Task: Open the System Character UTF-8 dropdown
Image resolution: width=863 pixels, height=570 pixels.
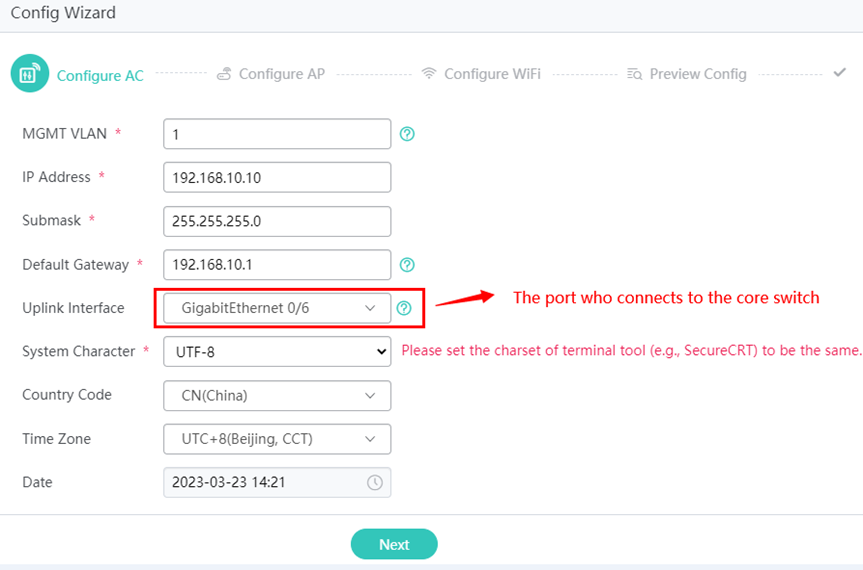Action: pyautogui.click(x=277, y=352)
